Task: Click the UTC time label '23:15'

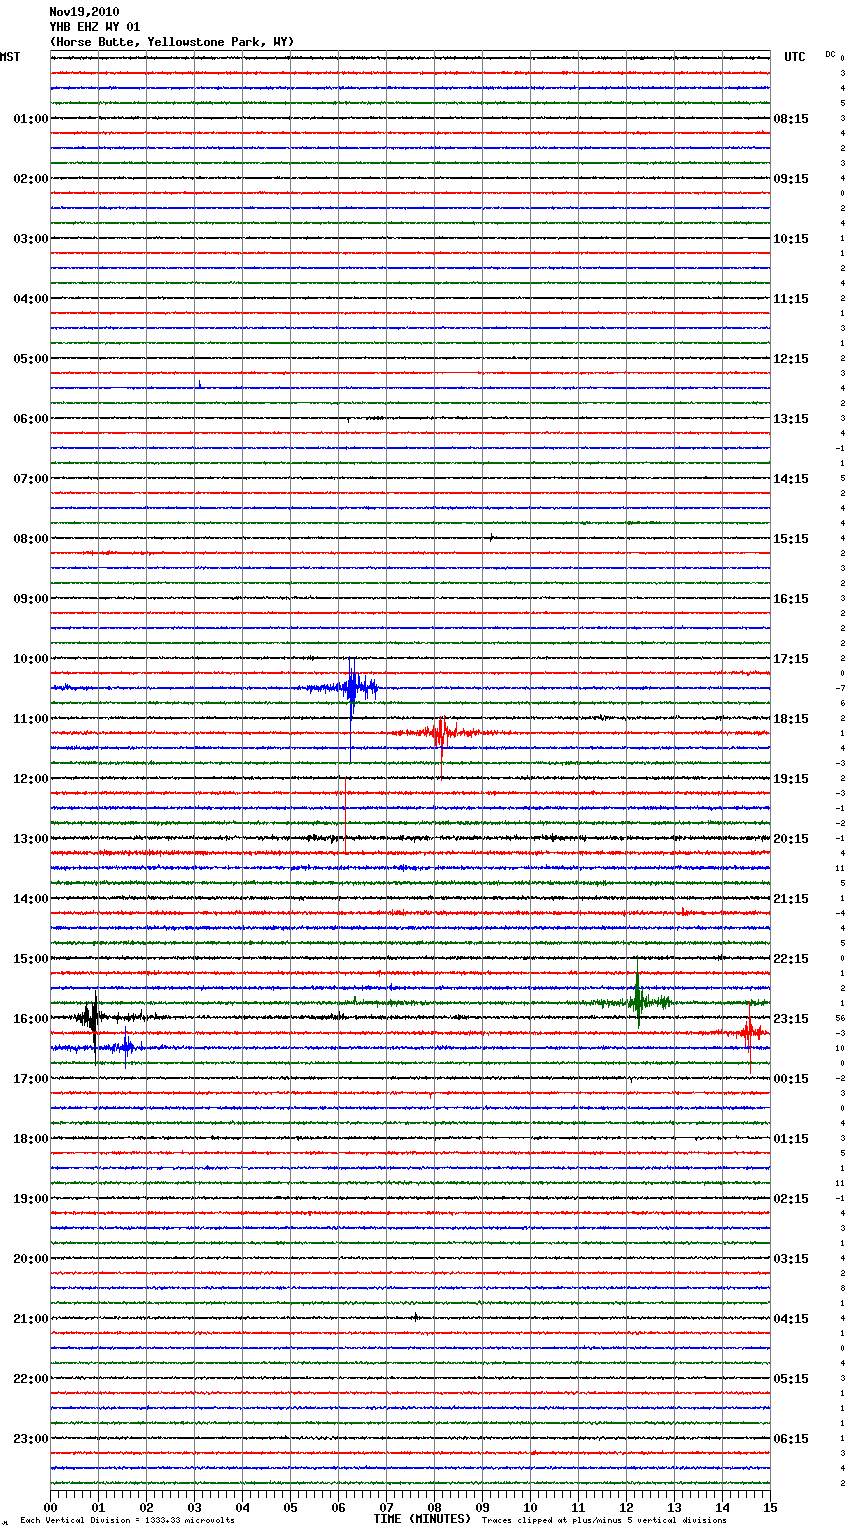Action: coord(791,1019)
